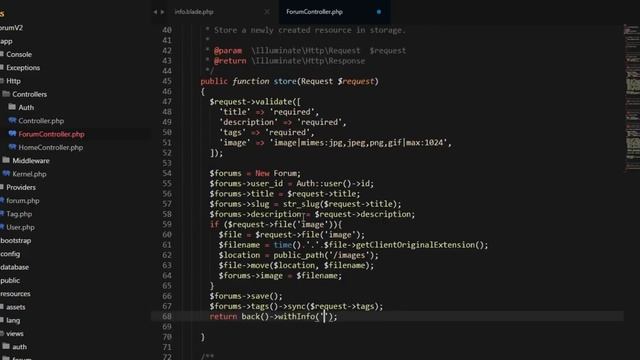
Task: Open Tag.php file in sidebar
Action: click(x=19, y=214)
